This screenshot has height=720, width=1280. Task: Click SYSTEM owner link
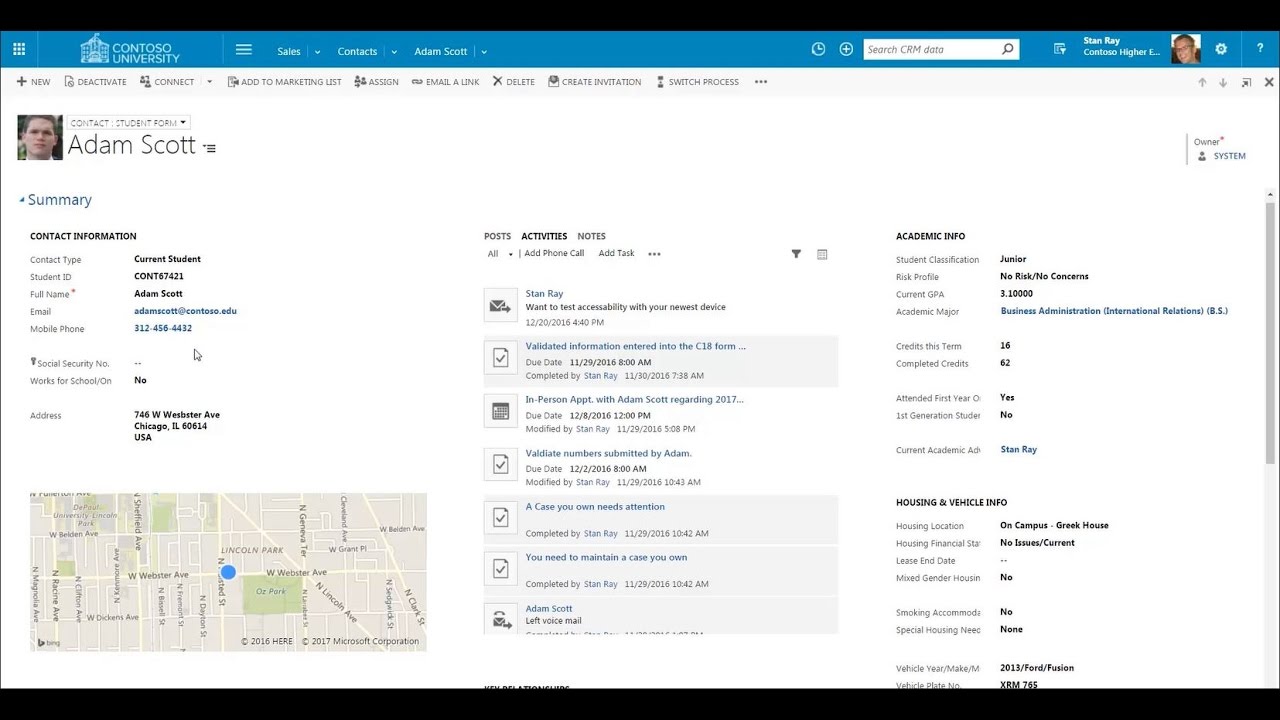tap(1230, 156)
